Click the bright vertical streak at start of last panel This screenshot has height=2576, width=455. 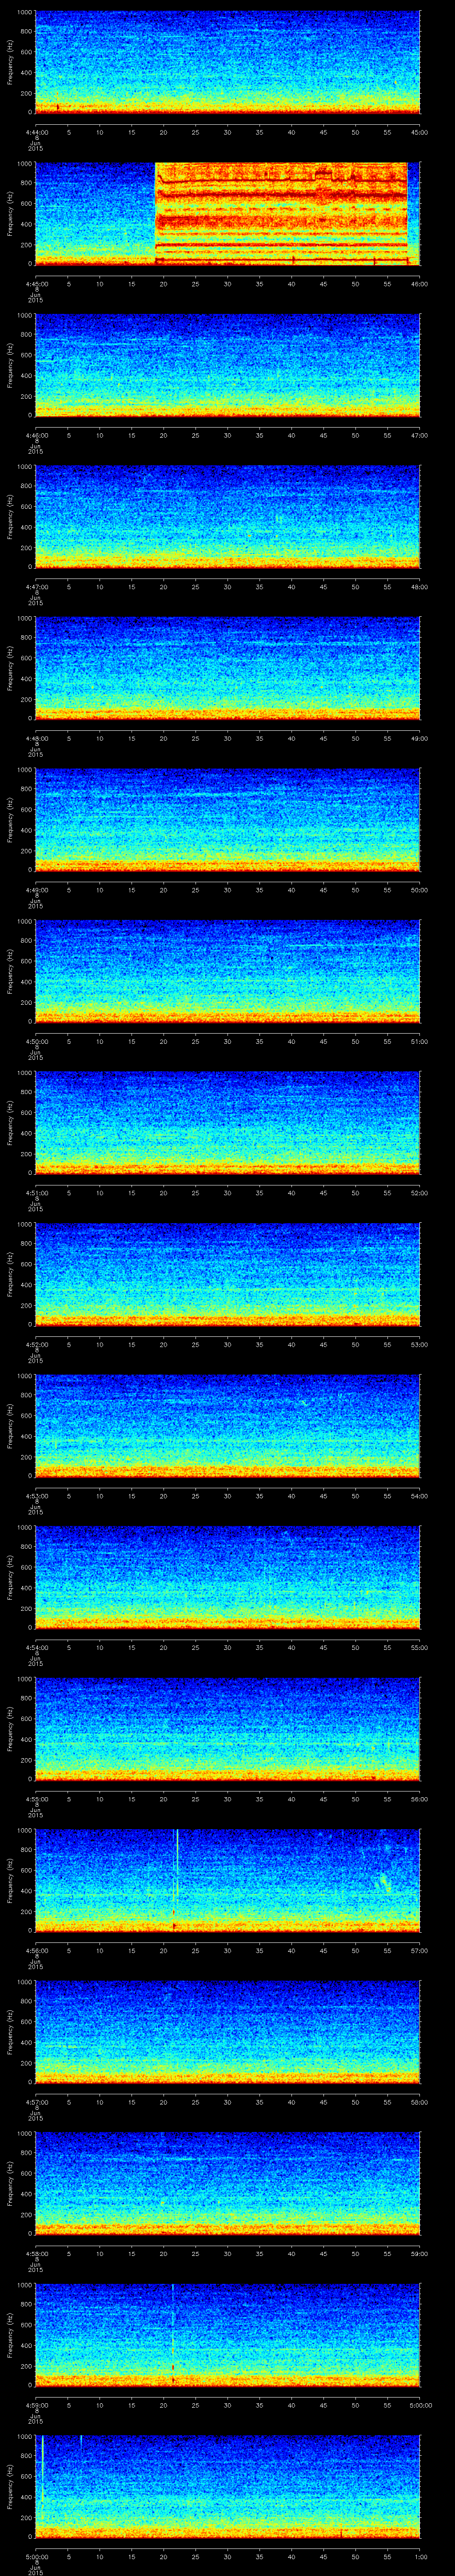[x=42, y=2470]
